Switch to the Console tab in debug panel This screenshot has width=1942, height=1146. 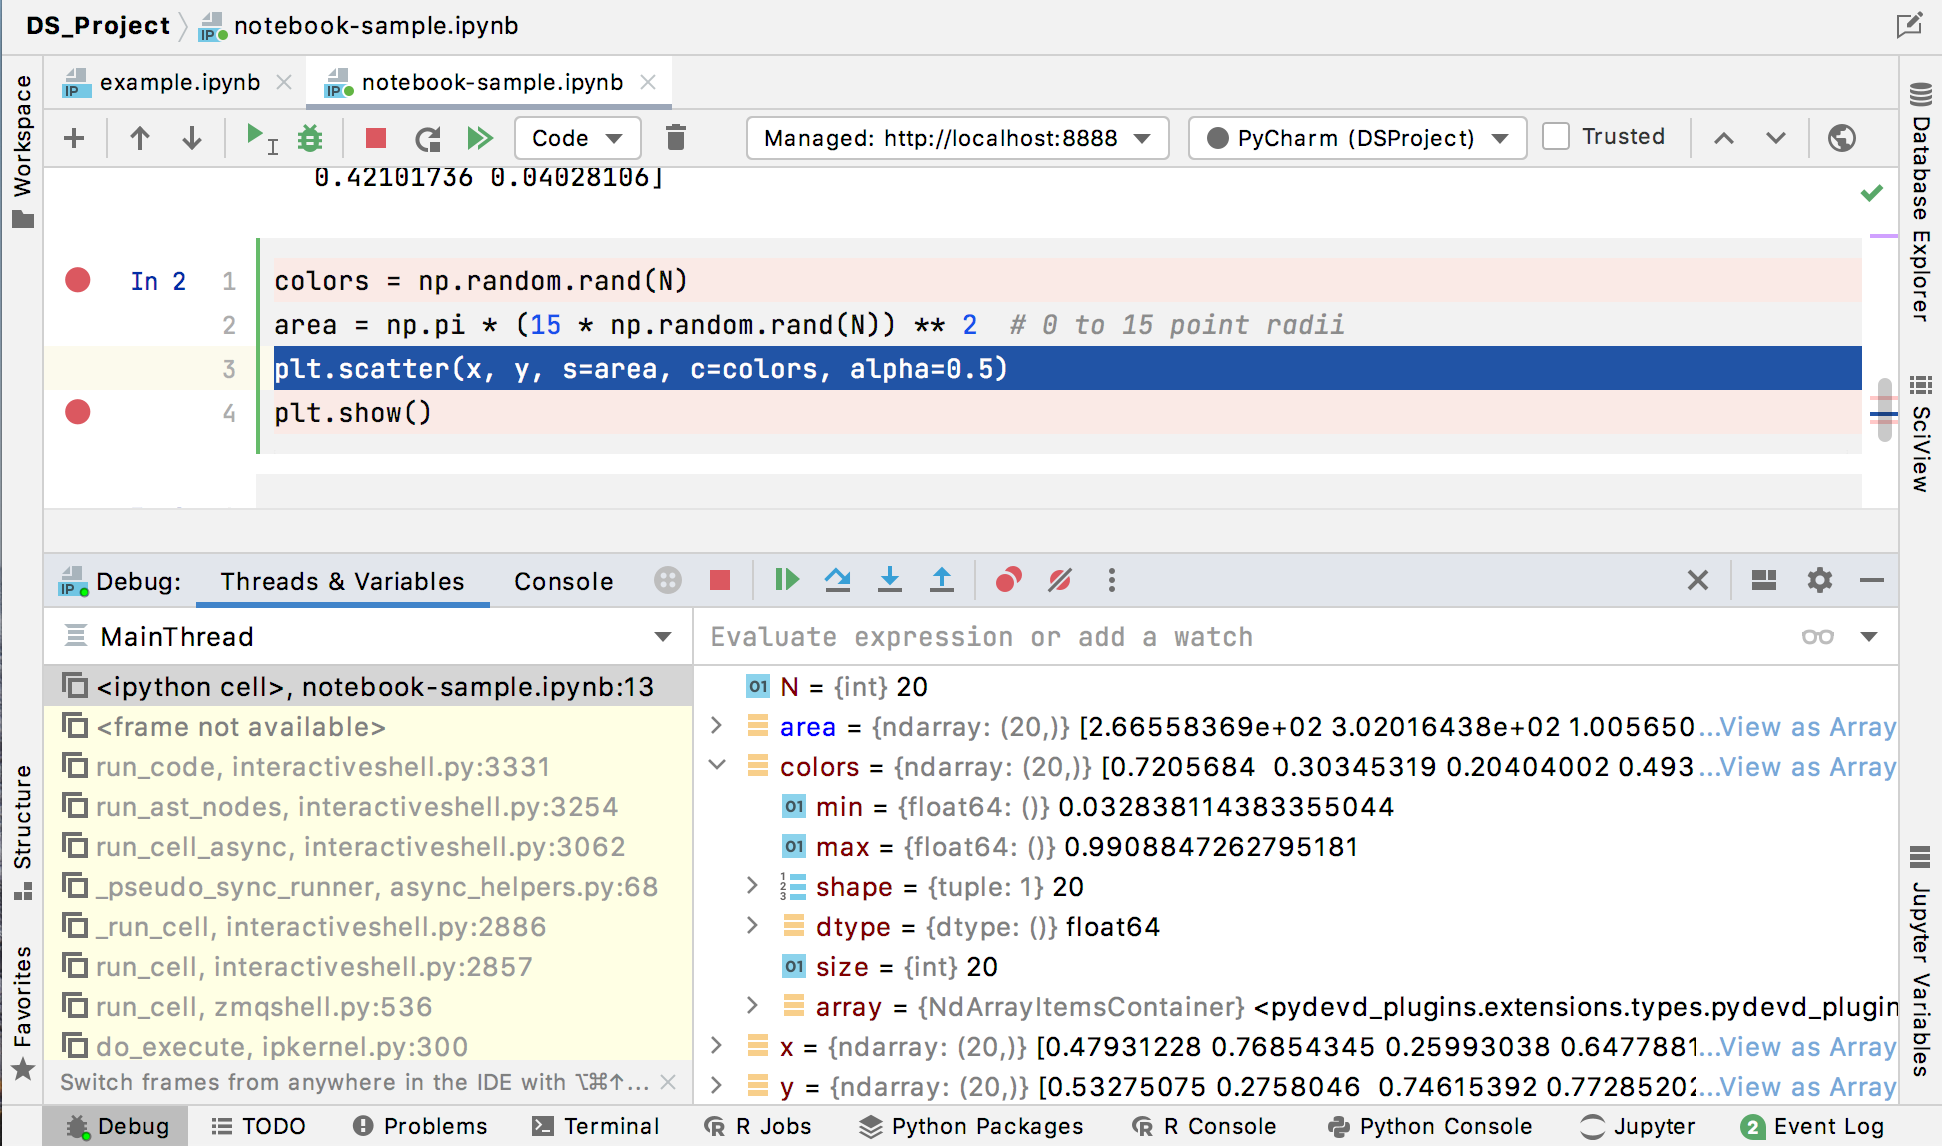coord(565,580)
